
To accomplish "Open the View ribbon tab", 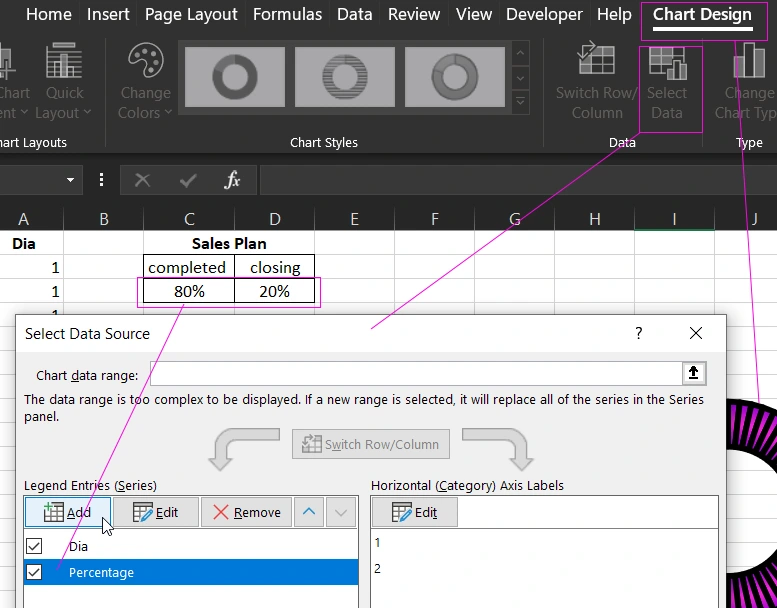I will click(474, 14).
